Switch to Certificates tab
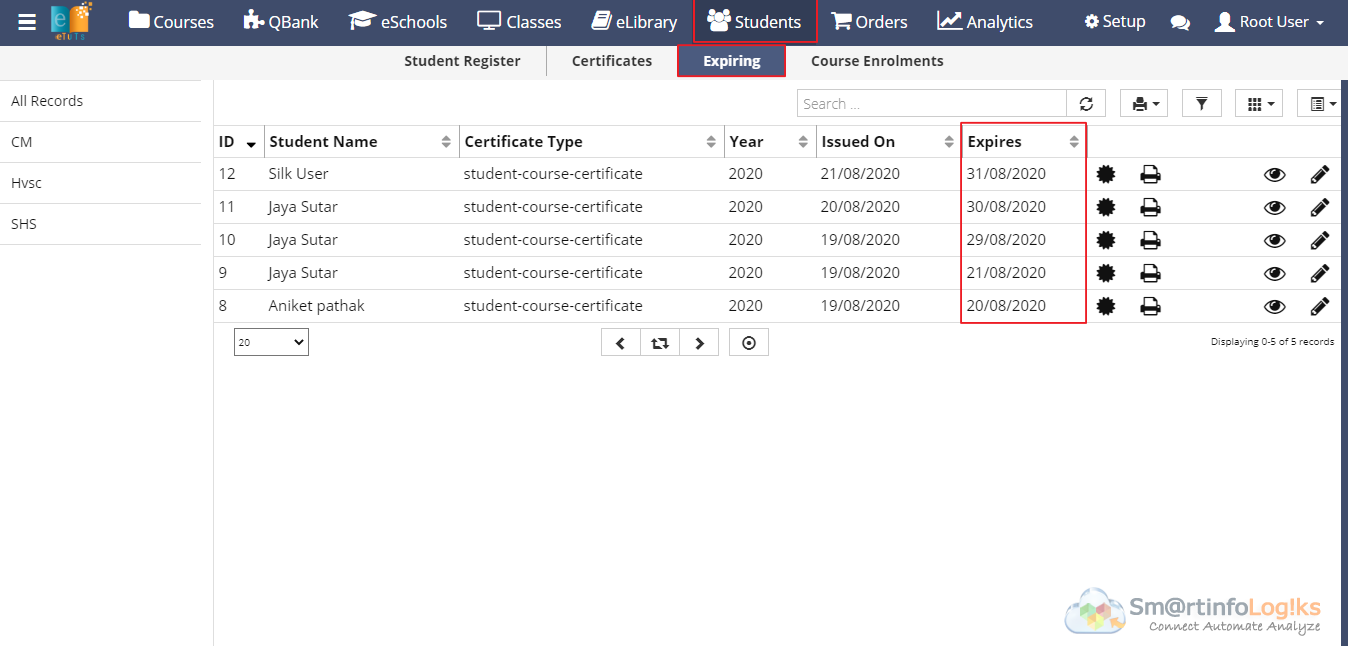Screen dimensions: 1348x646 coord(612,61)
